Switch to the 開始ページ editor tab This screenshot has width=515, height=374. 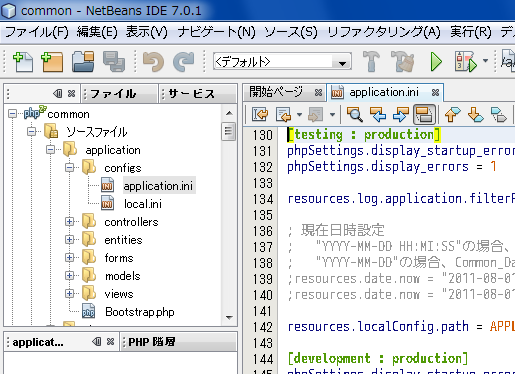[x=276, y=92]
